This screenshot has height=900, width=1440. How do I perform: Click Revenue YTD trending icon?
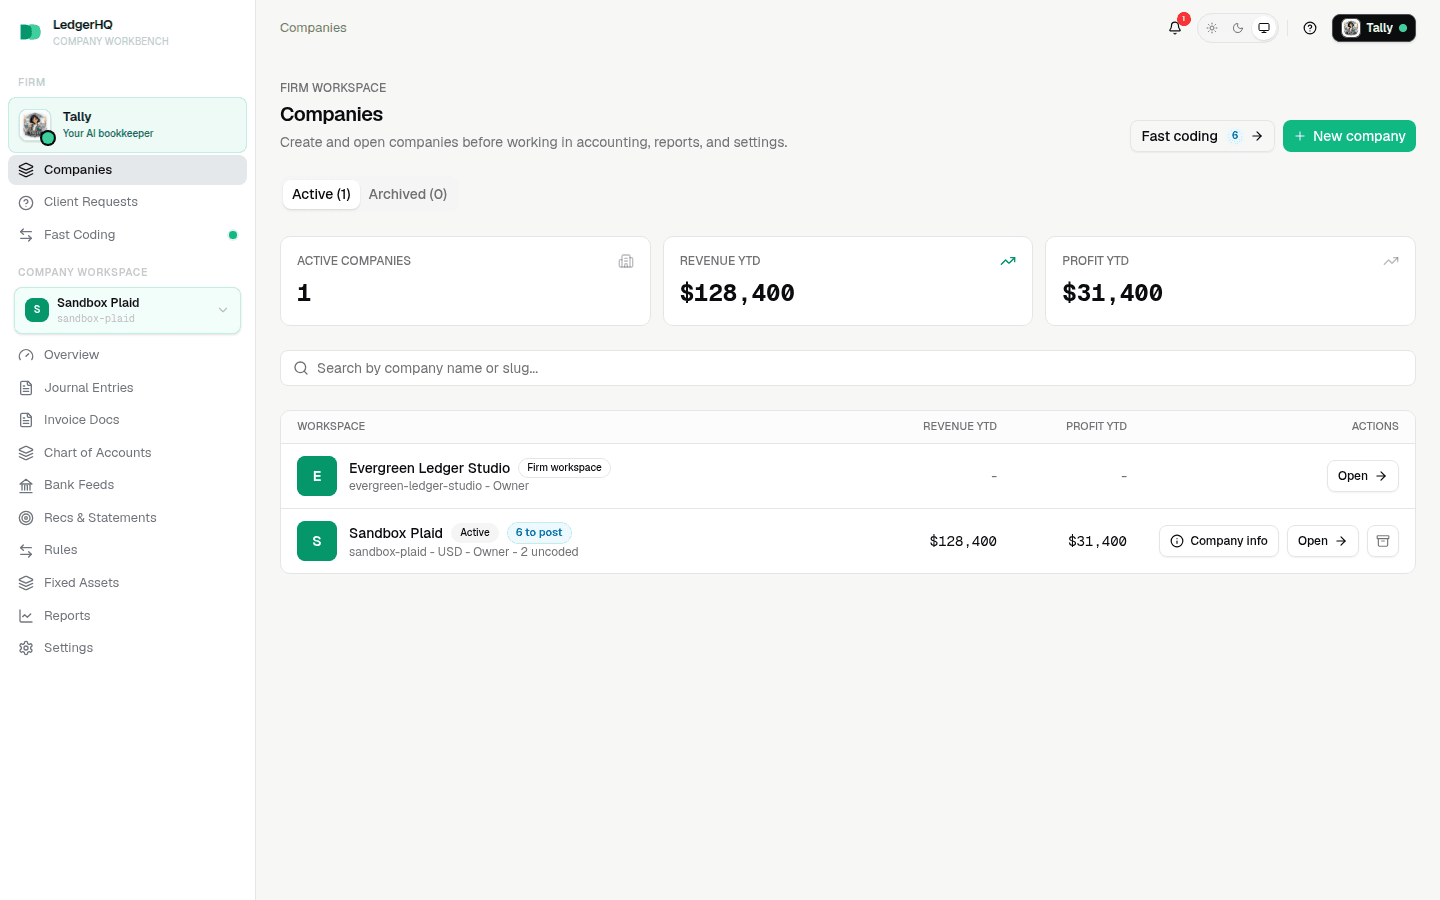coord(1008,261)
